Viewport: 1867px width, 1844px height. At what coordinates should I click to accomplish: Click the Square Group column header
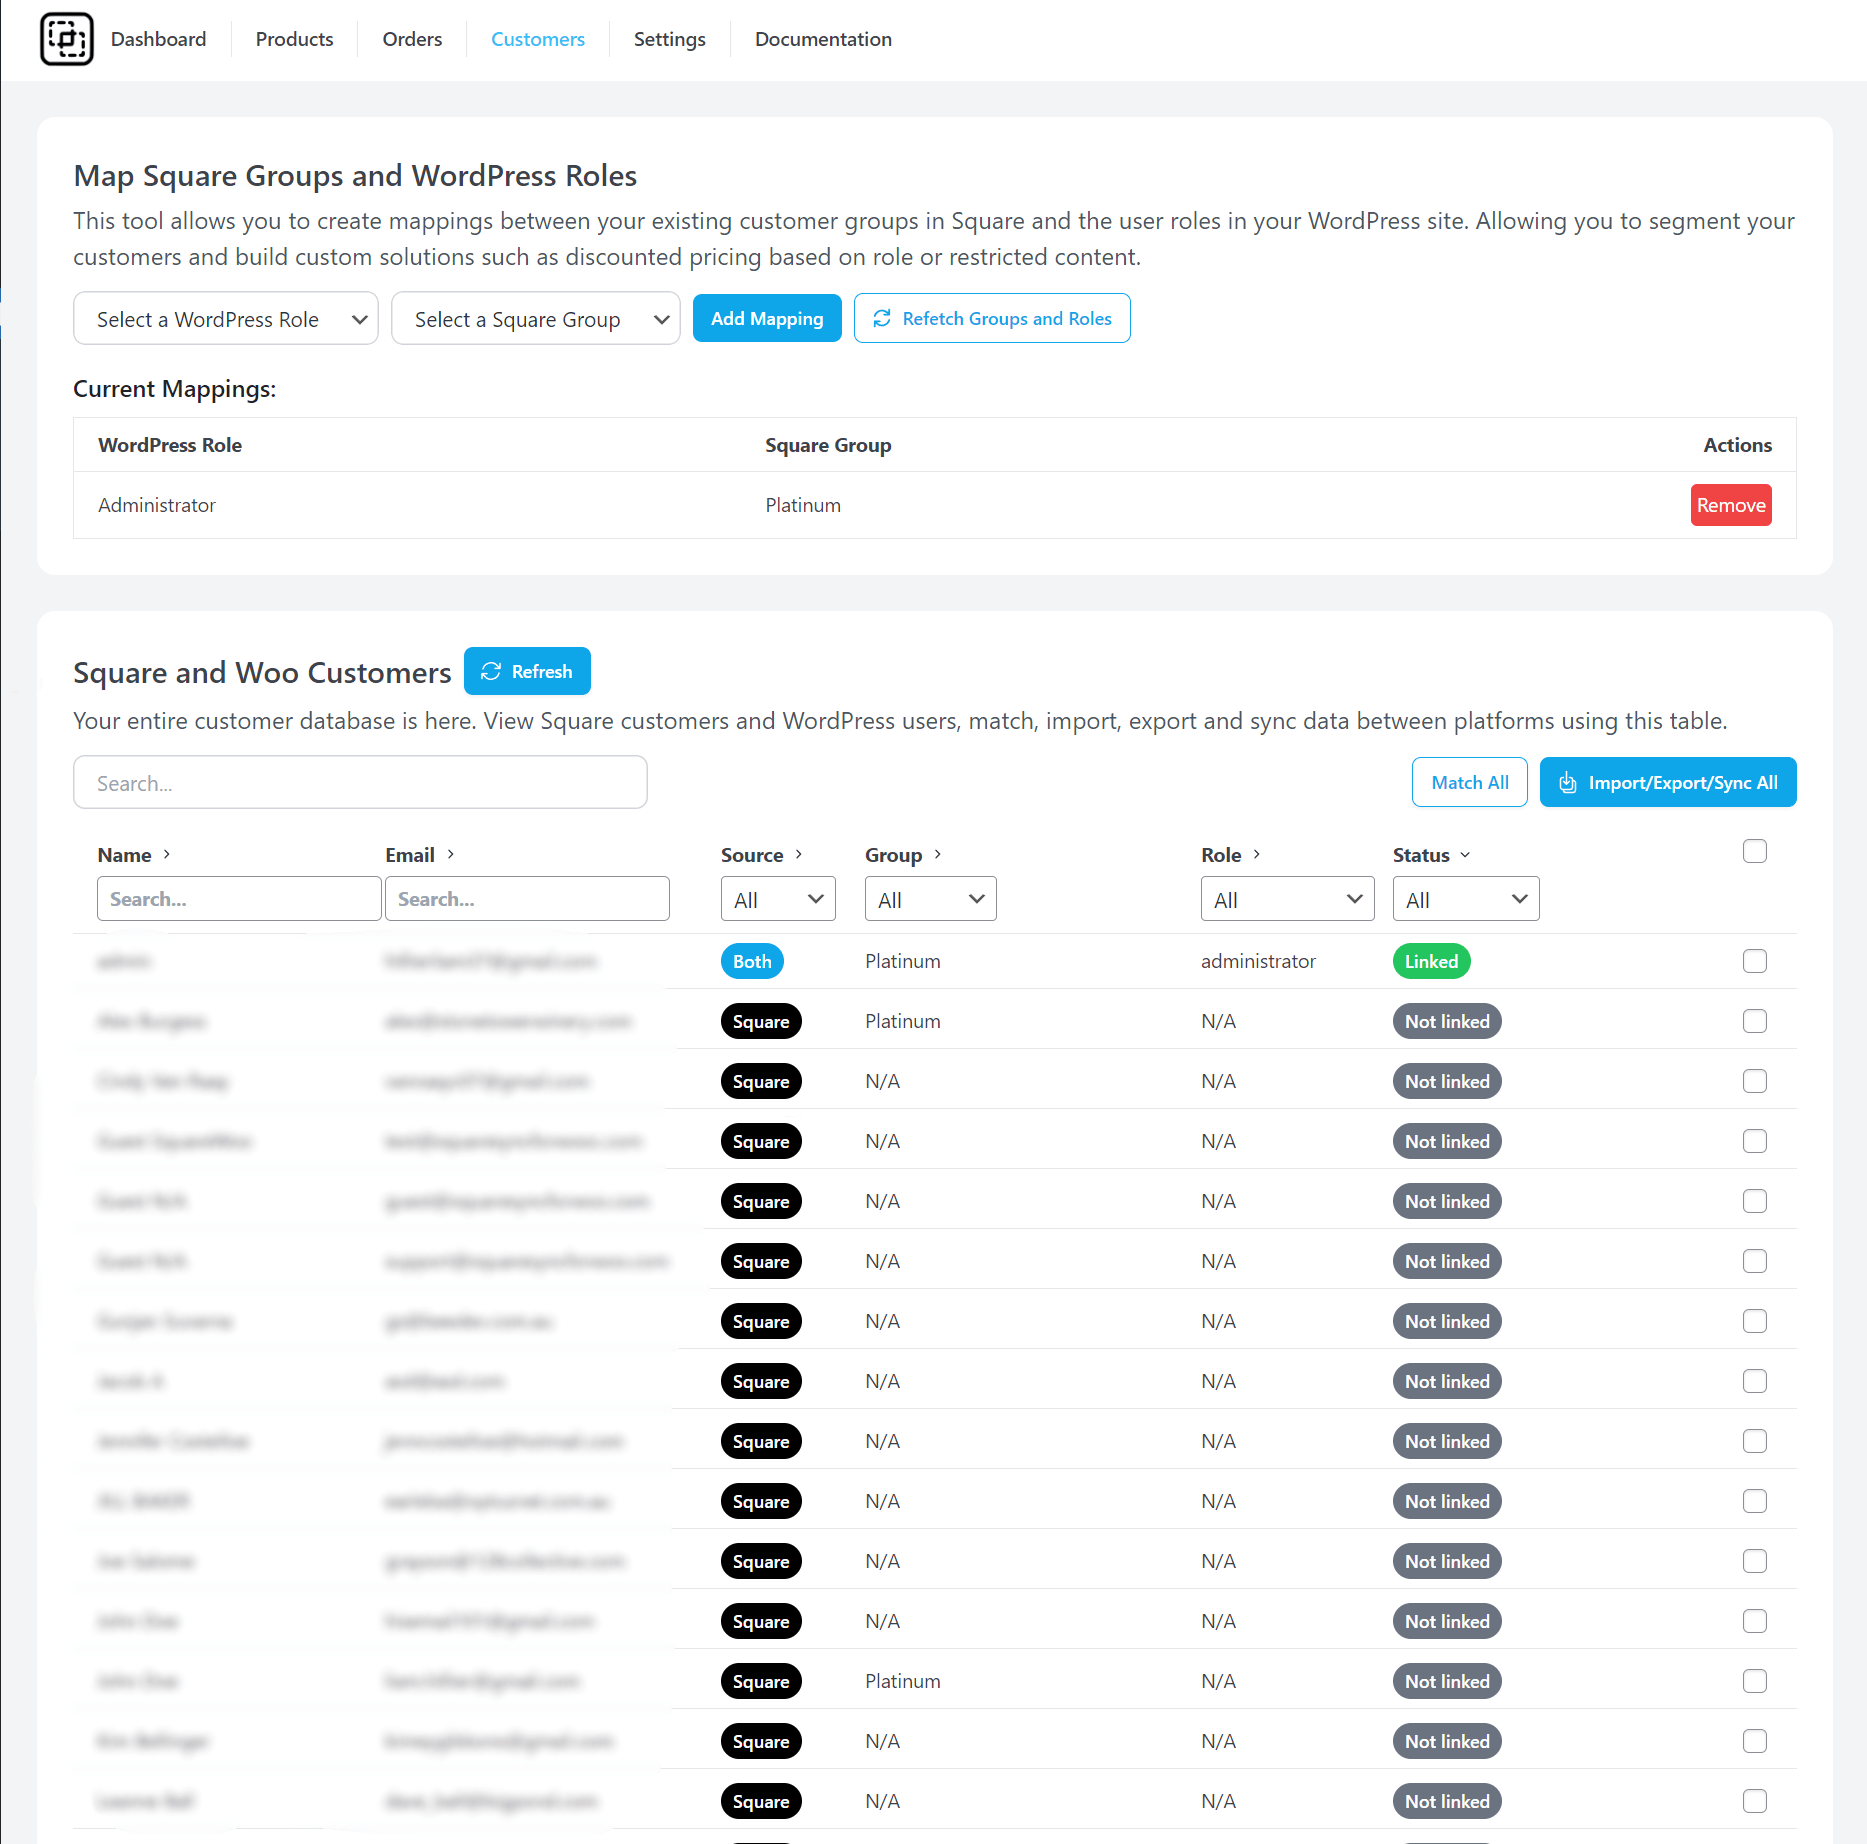pyautogui.click(x=828, y=445)
